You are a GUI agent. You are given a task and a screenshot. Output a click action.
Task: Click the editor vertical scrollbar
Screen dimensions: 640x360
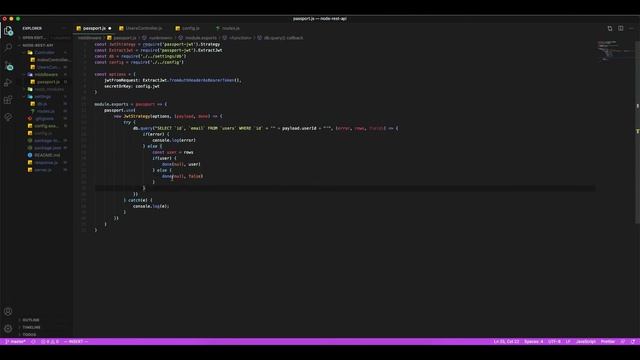637,132
